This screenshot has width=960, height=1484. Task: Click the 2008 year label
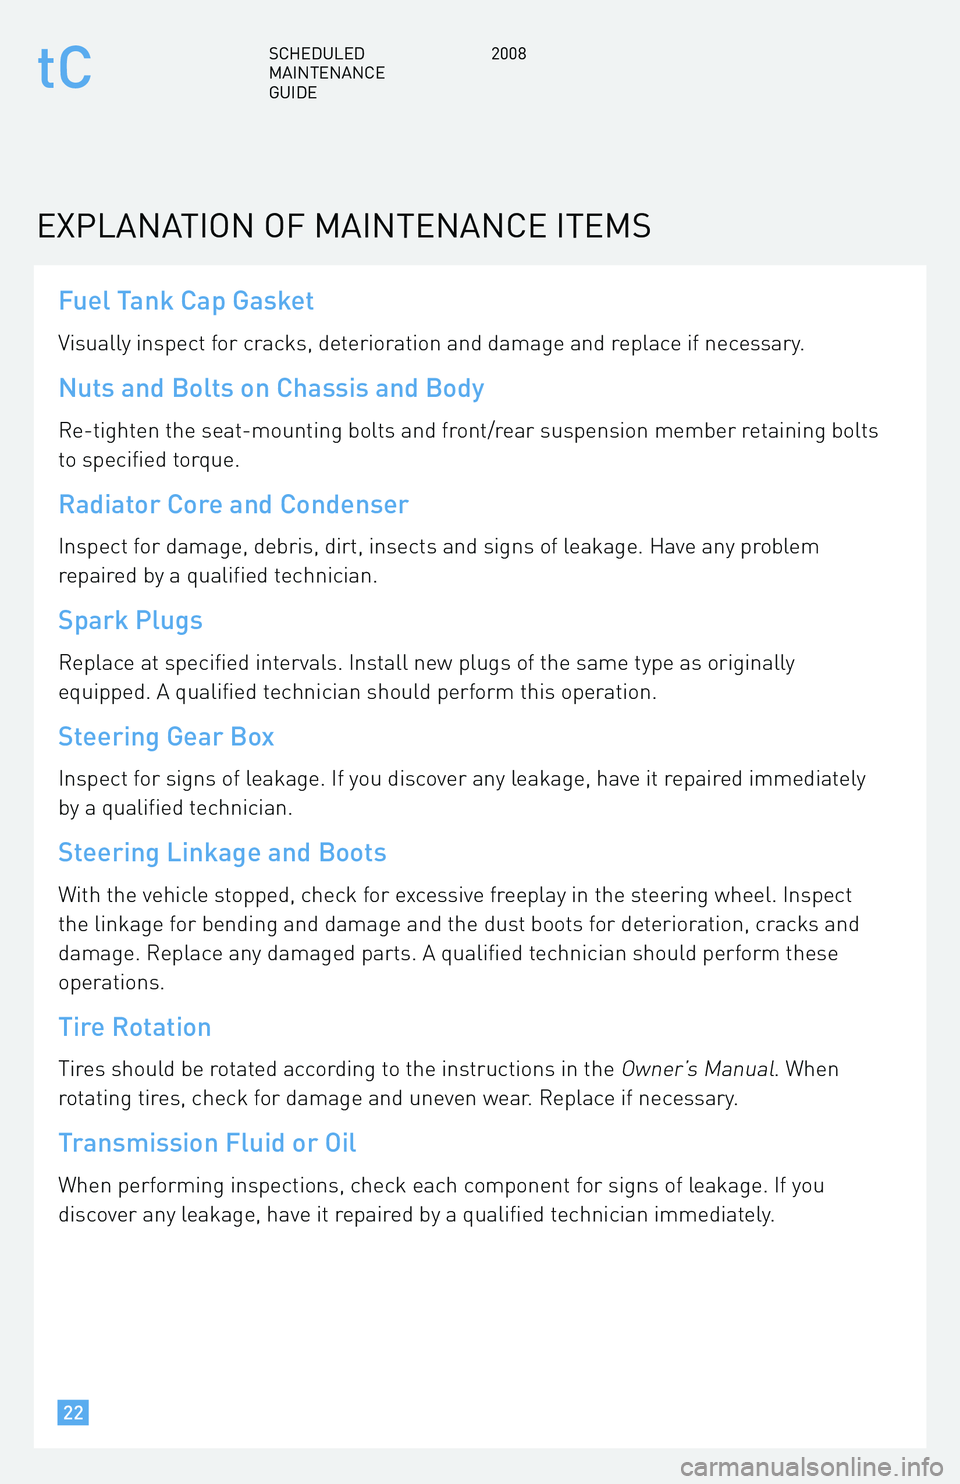508,54
